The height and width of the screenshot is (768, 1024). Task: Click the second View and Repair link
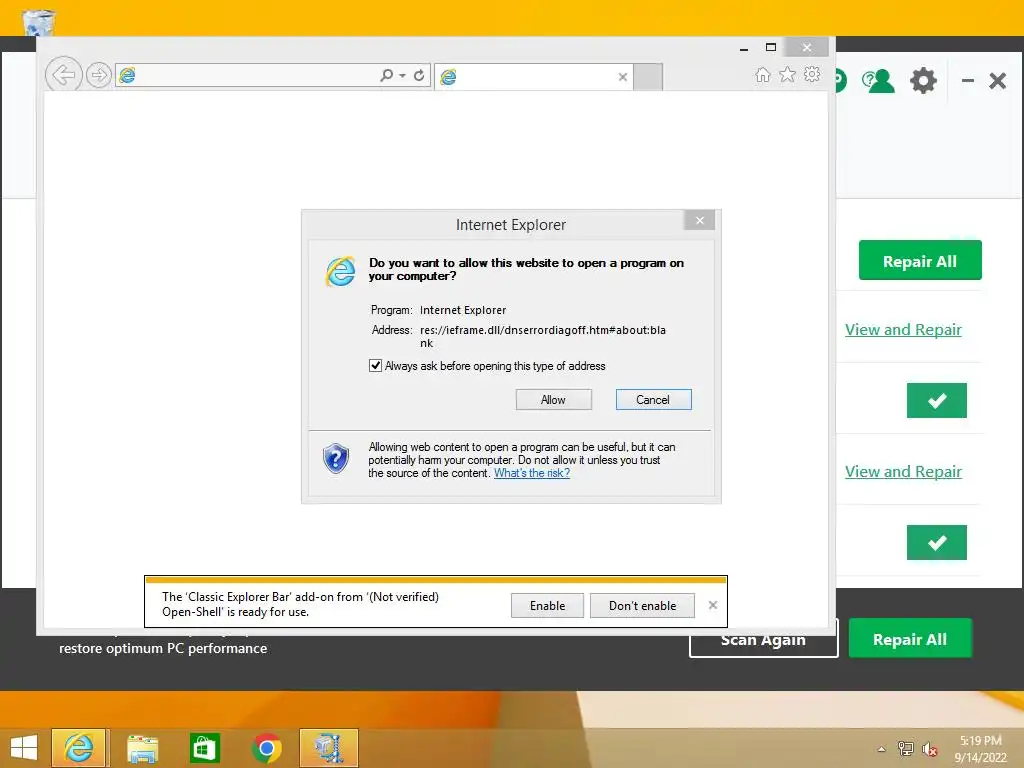(x=903, y=472)
